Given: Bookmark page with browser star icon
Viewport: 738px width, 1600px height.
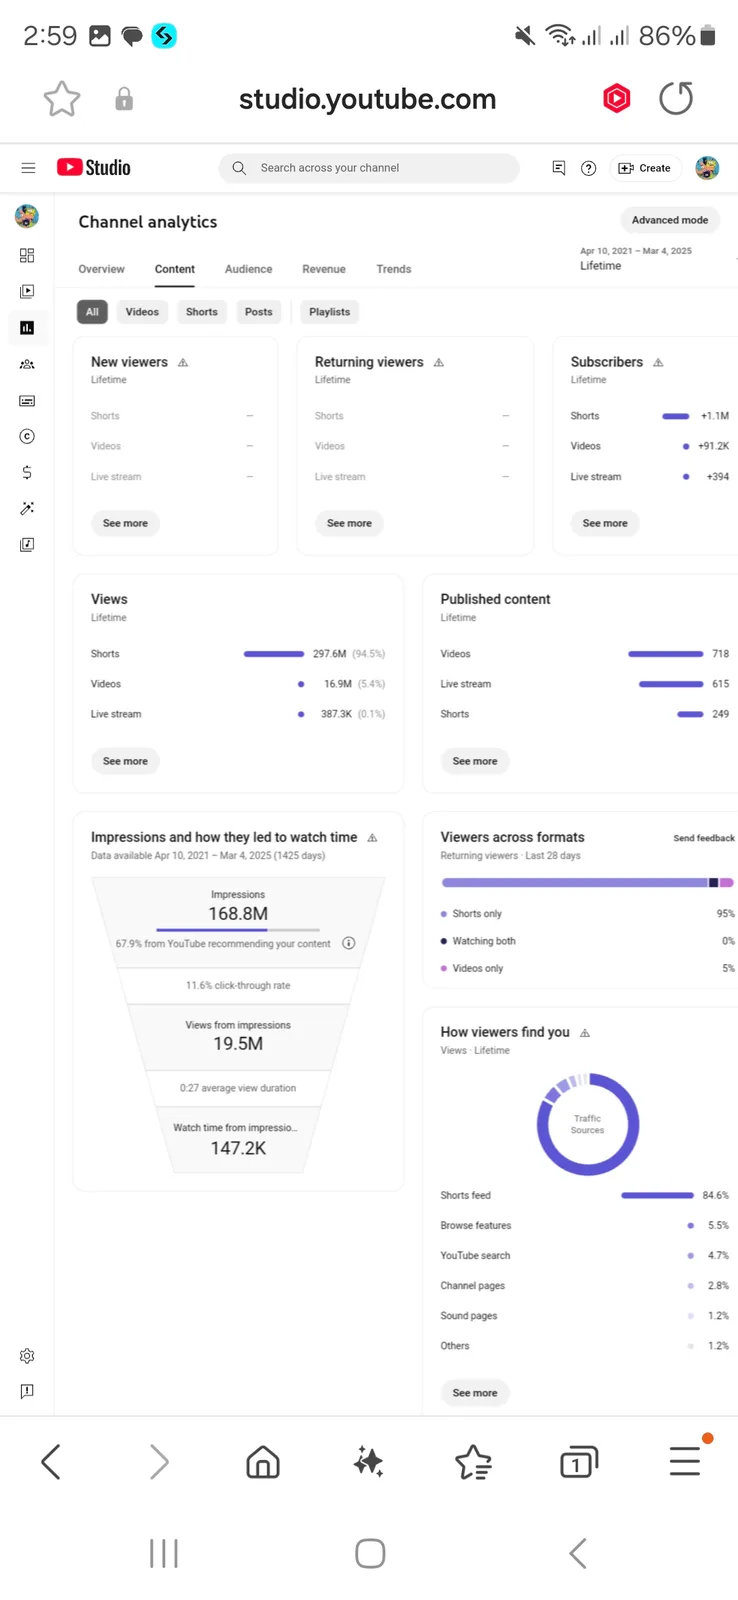Looking at the screenshot, I should coord(62,99).
